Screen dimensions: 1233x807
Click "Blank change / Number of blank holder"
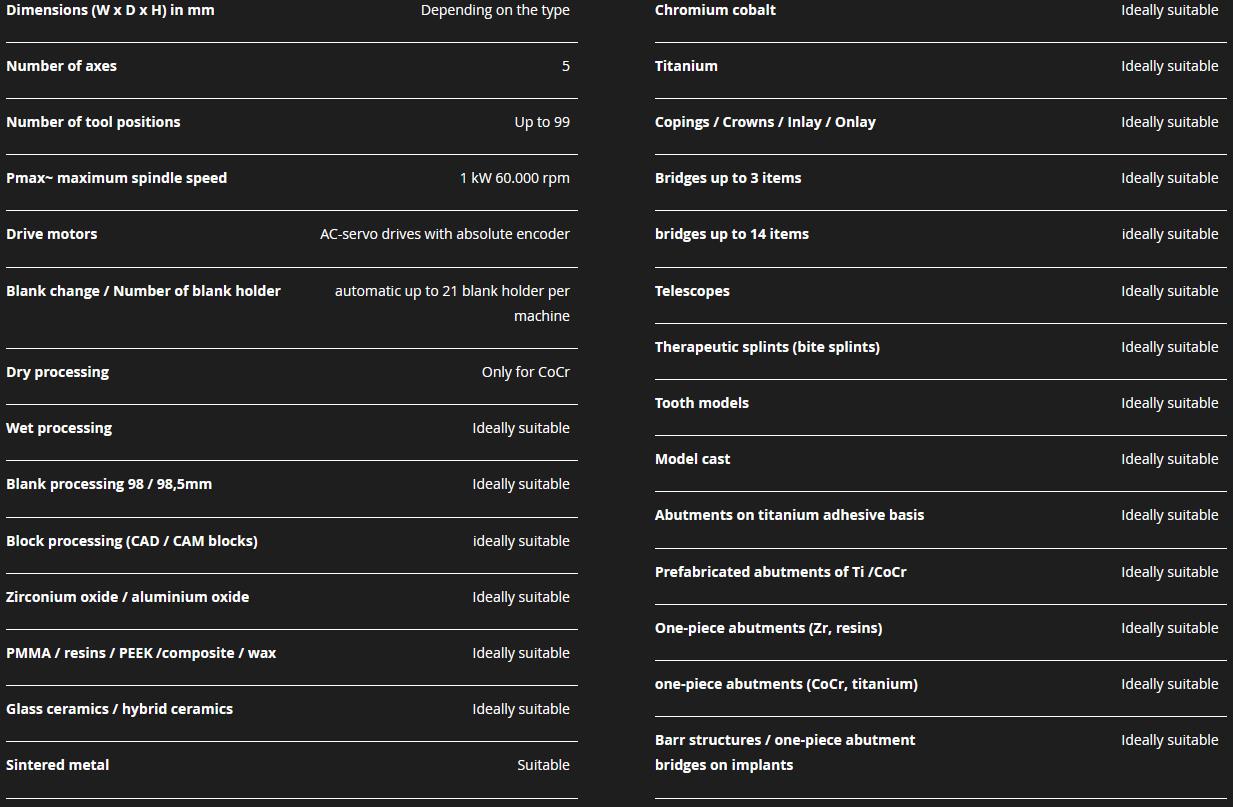pyautogui.click(x=143, y=291)
